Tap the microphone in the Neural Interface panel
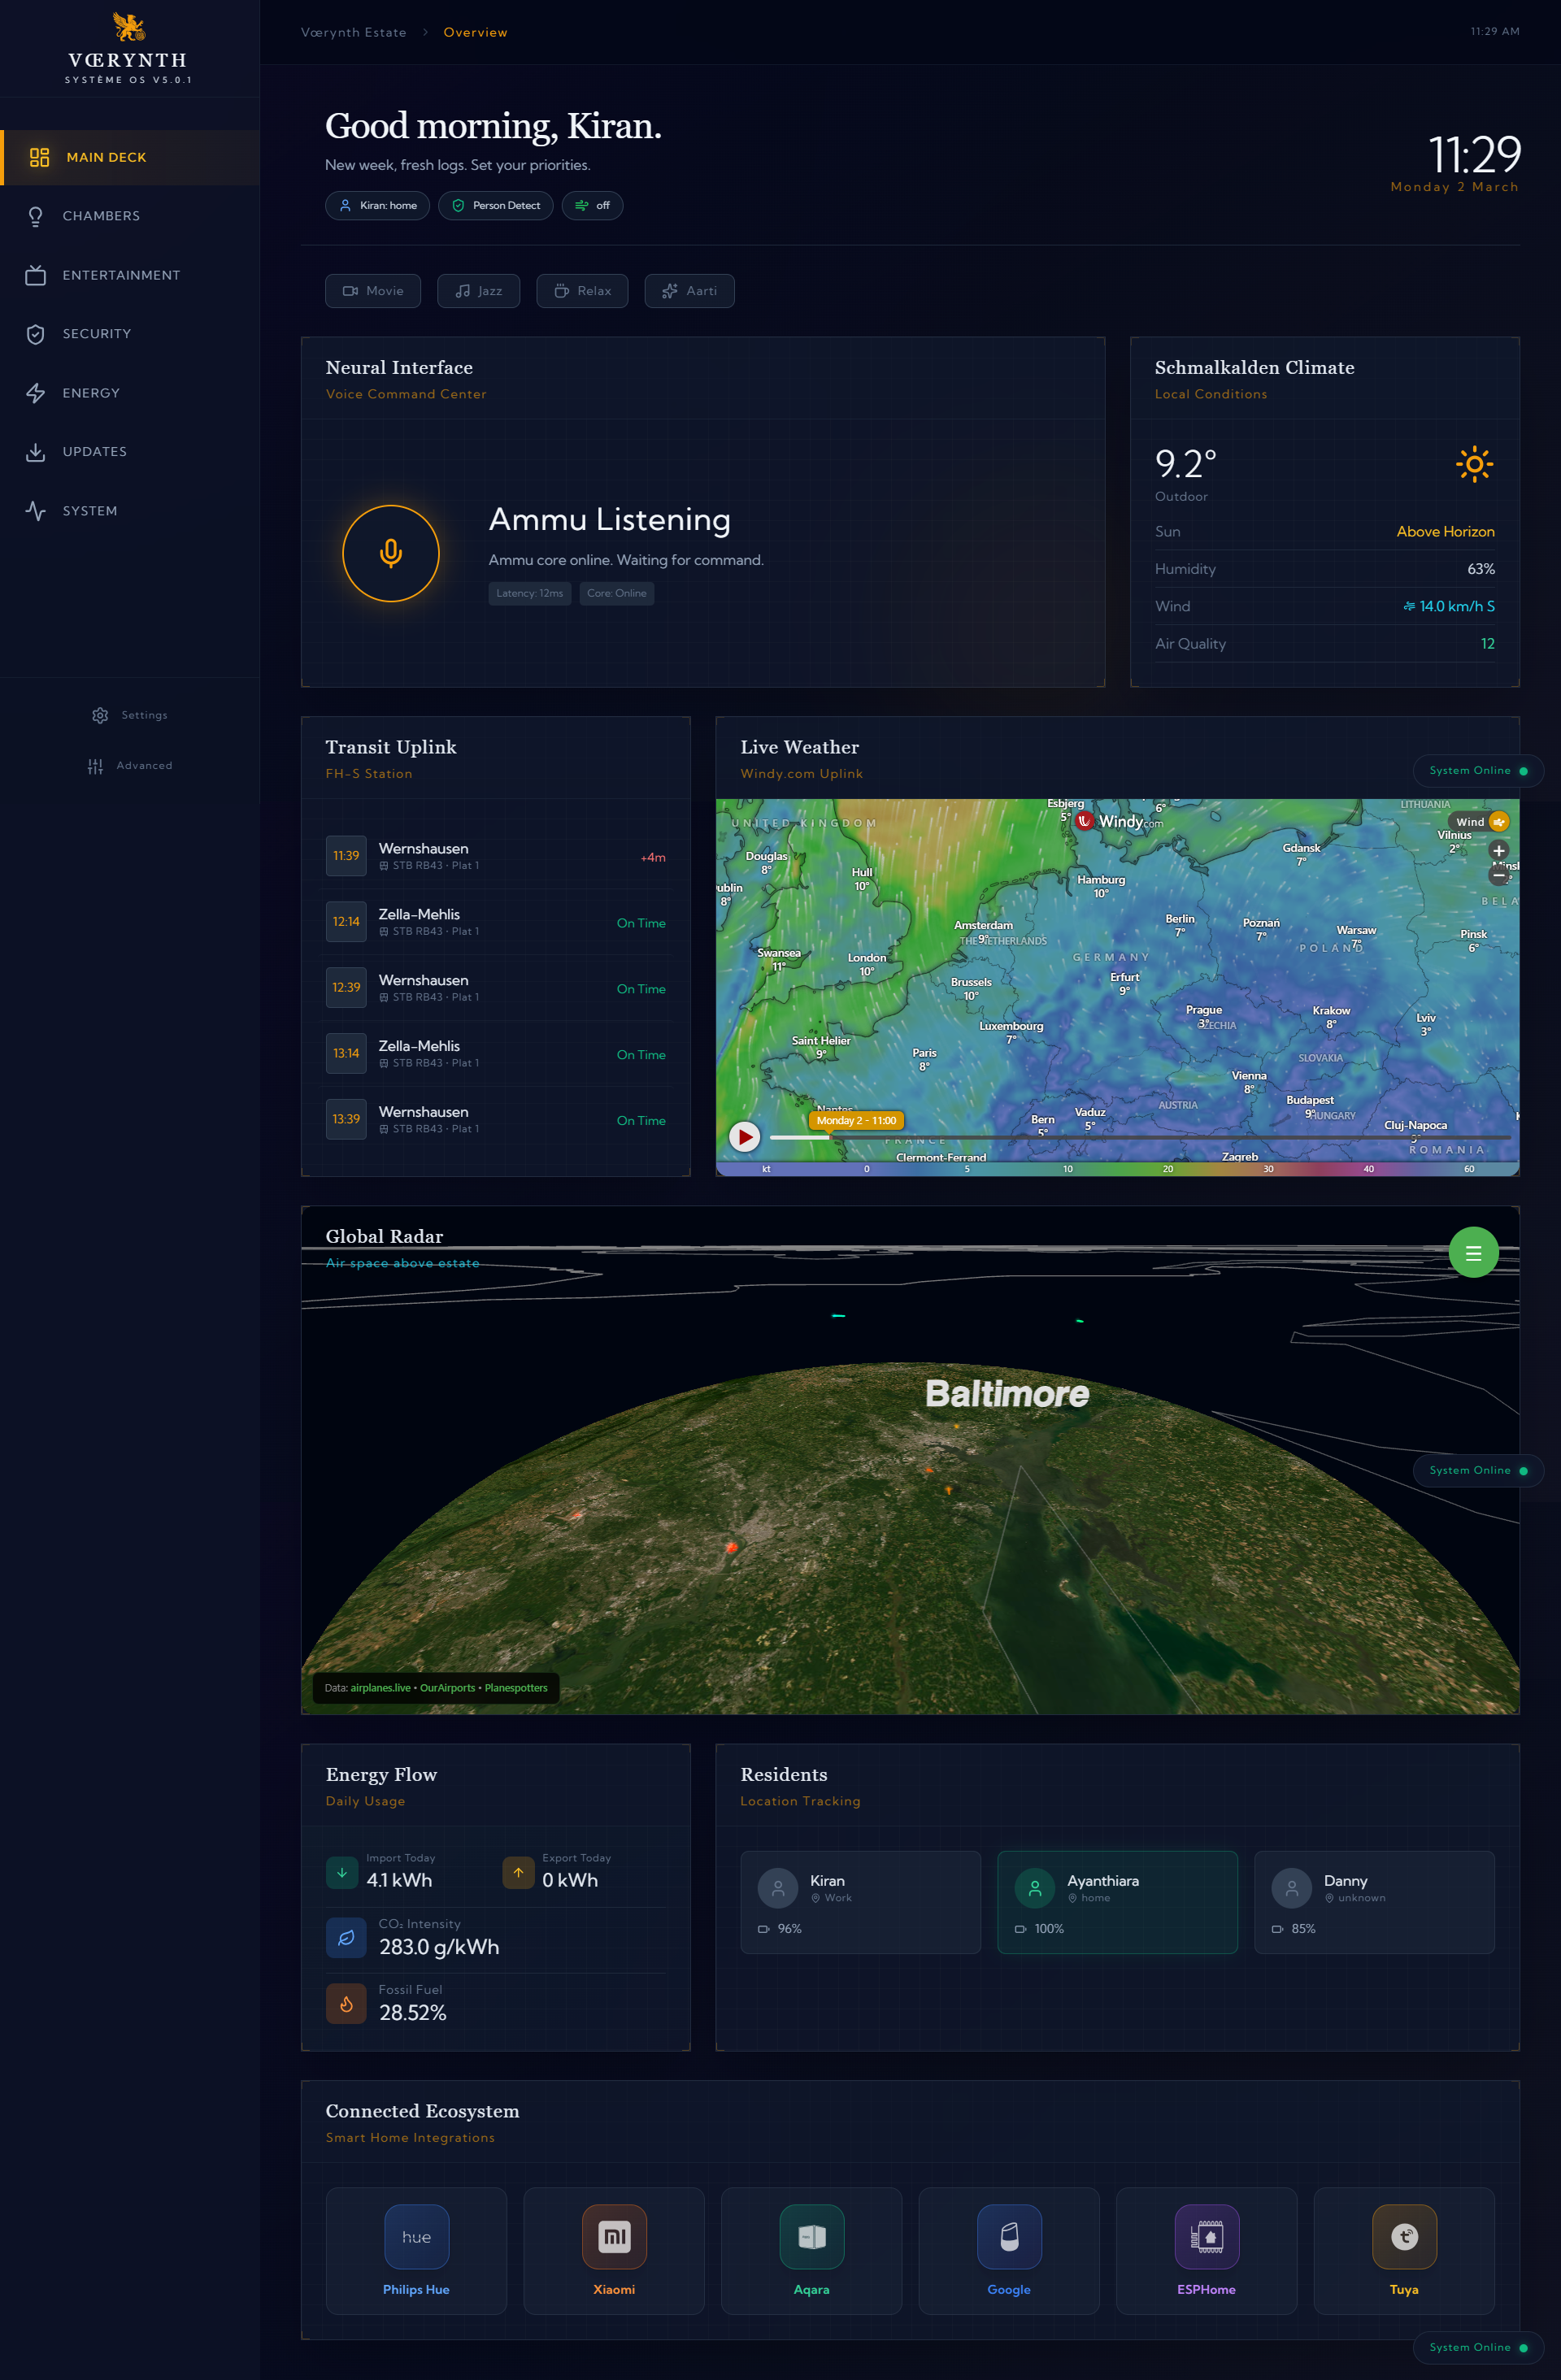Image resolution: width=1561 pixels, height=2380 pixels. pyautogui.click(x=391, y=553)
